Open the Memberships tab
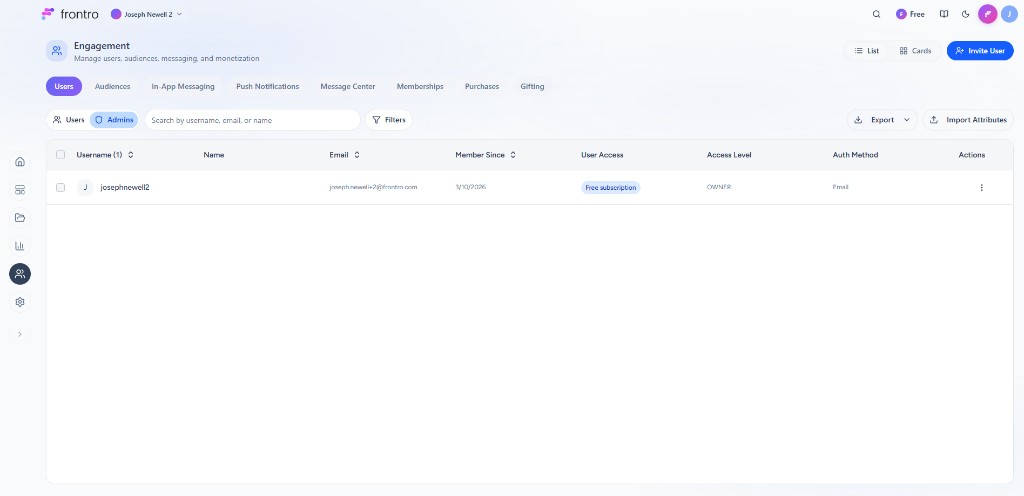The width and height of the screenshot is (1024, 496). click(420, 86)
